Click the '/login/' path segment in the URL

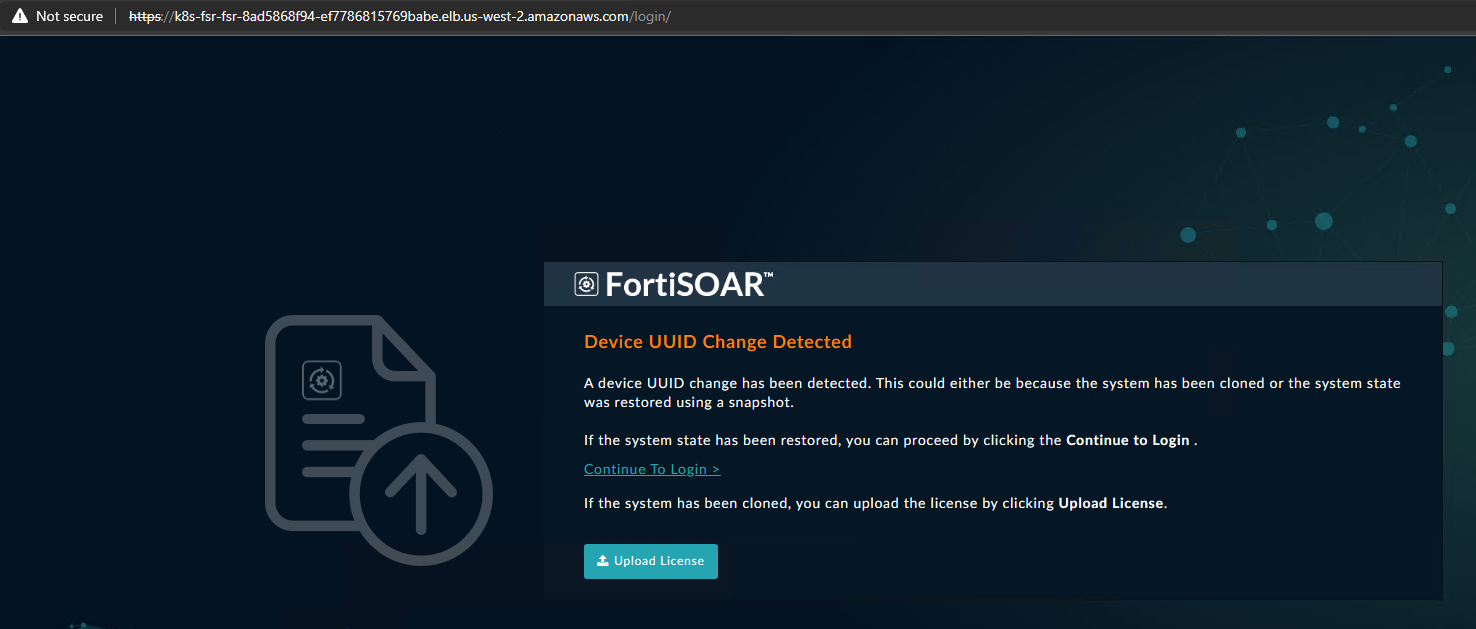point(652,16)
